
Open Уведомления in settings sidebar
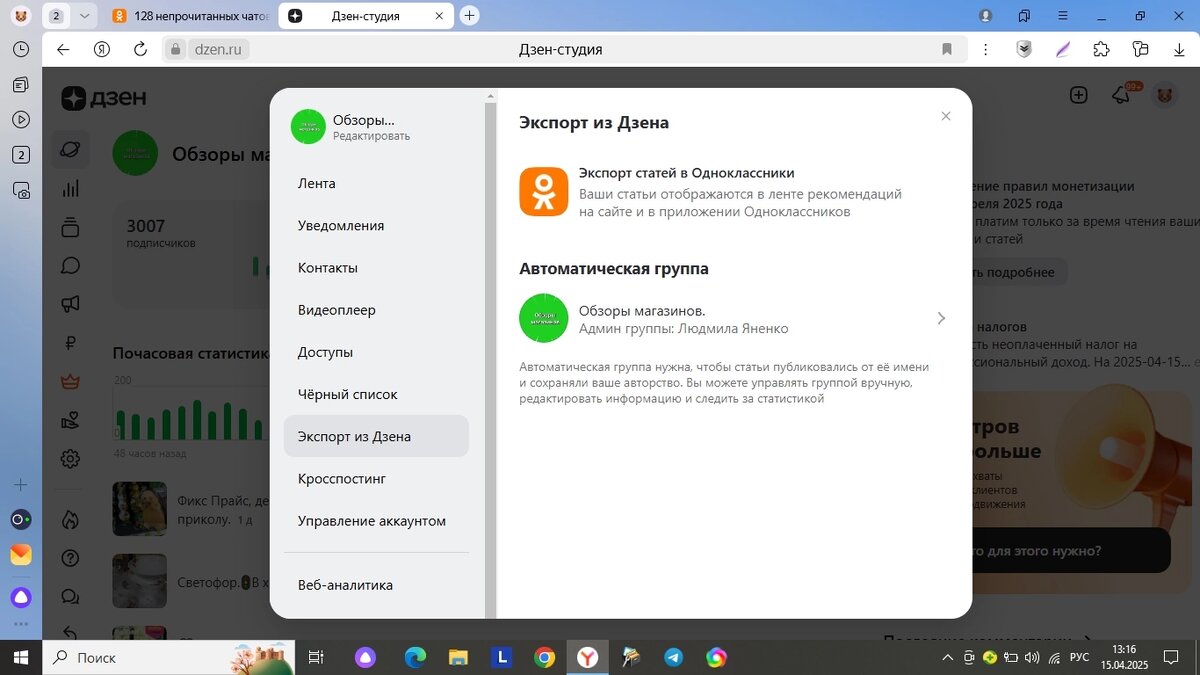[x=341, y=226]
